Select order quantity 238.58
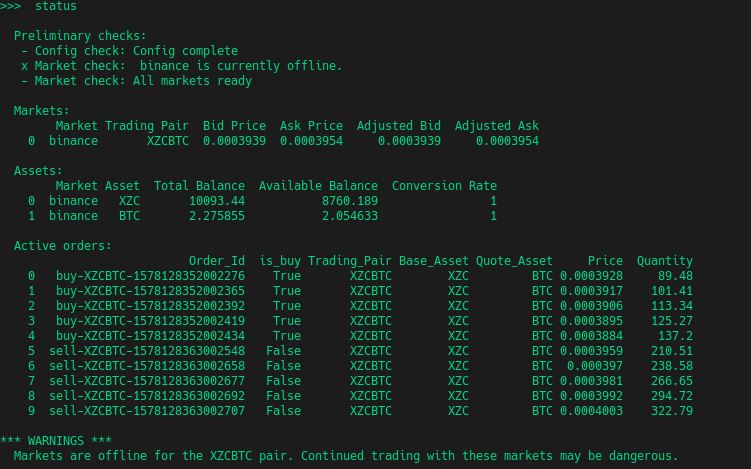 point(672,366)
